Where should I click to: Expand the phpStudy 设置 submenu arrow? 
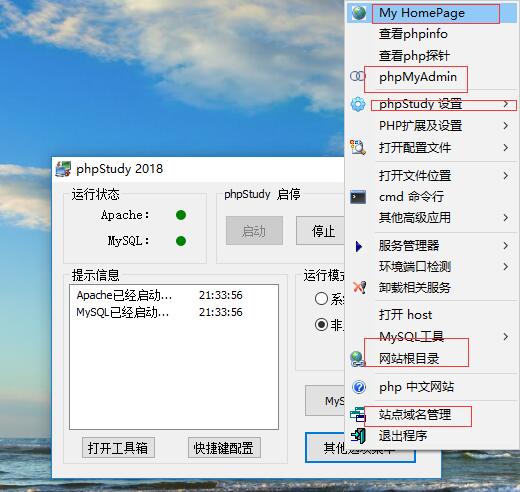coord(506,104)
